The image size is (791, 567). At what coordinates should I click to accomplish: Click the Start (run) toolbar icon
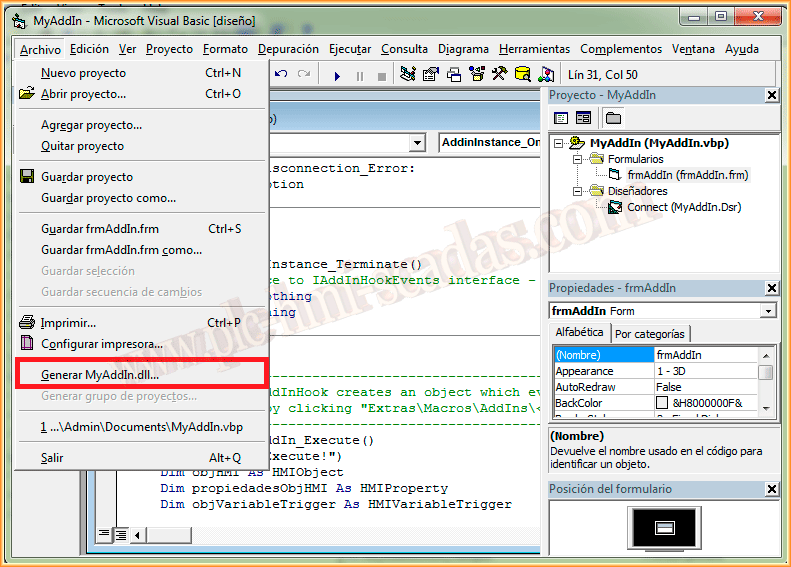[x=337, y=75]
